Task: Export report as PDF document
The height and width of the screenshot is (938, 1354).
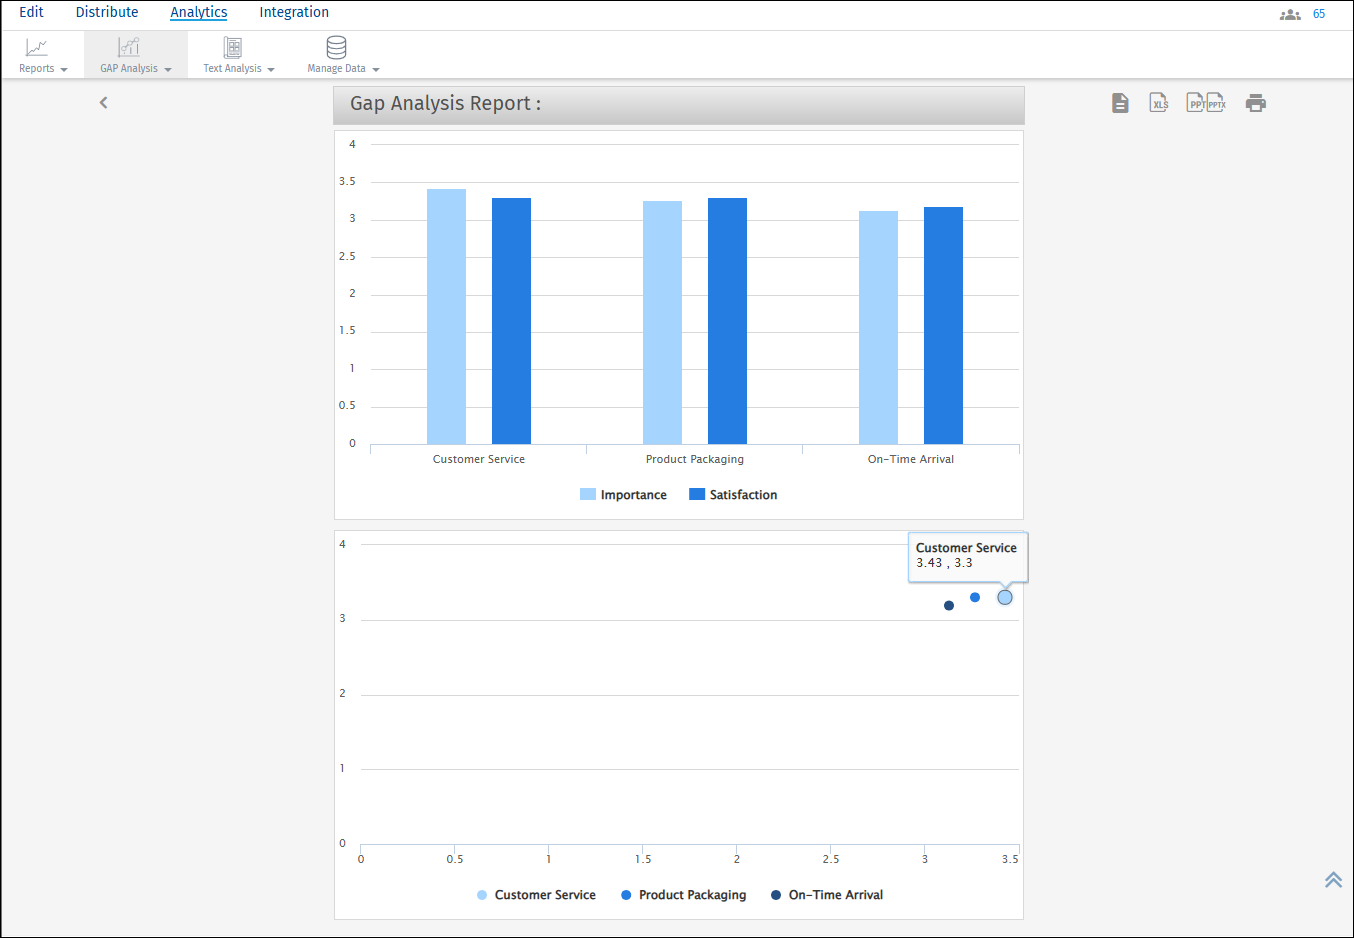Action: 1120,102
